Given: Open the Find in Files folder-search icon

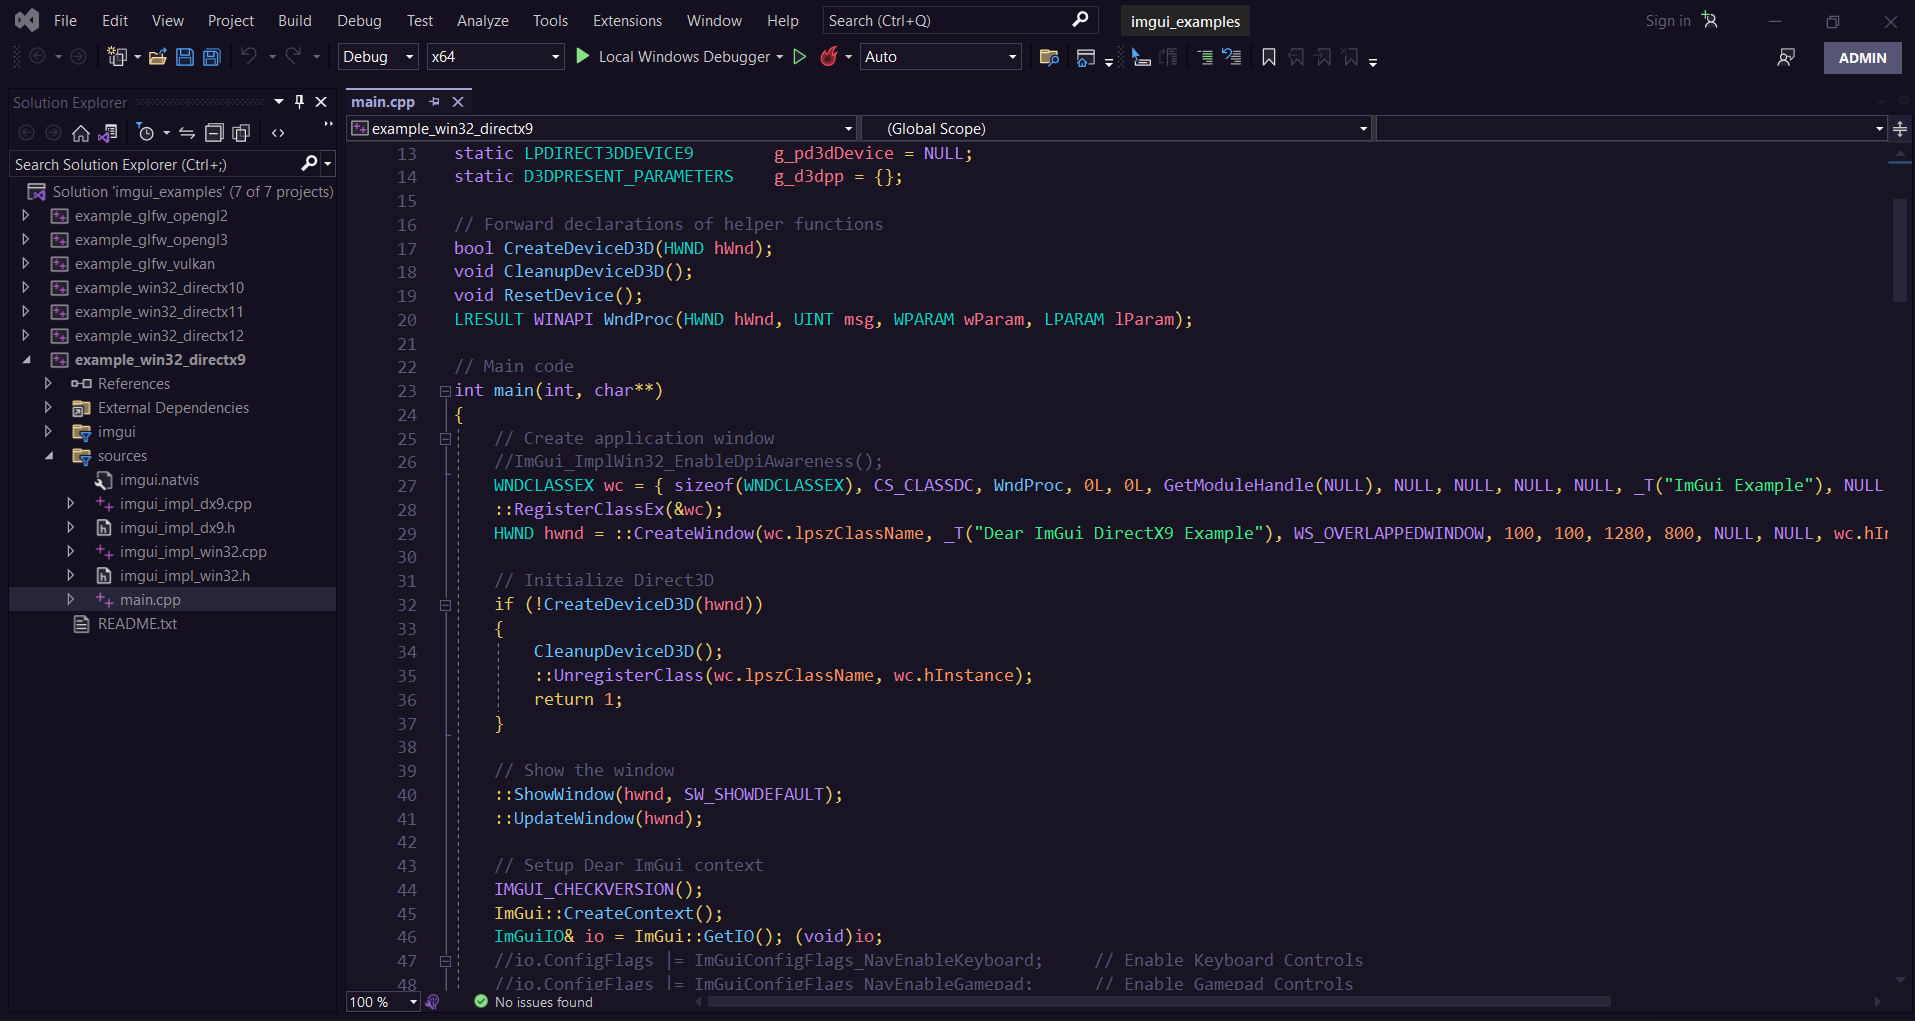Looking at the screenshot, I should click(1049, 57).
